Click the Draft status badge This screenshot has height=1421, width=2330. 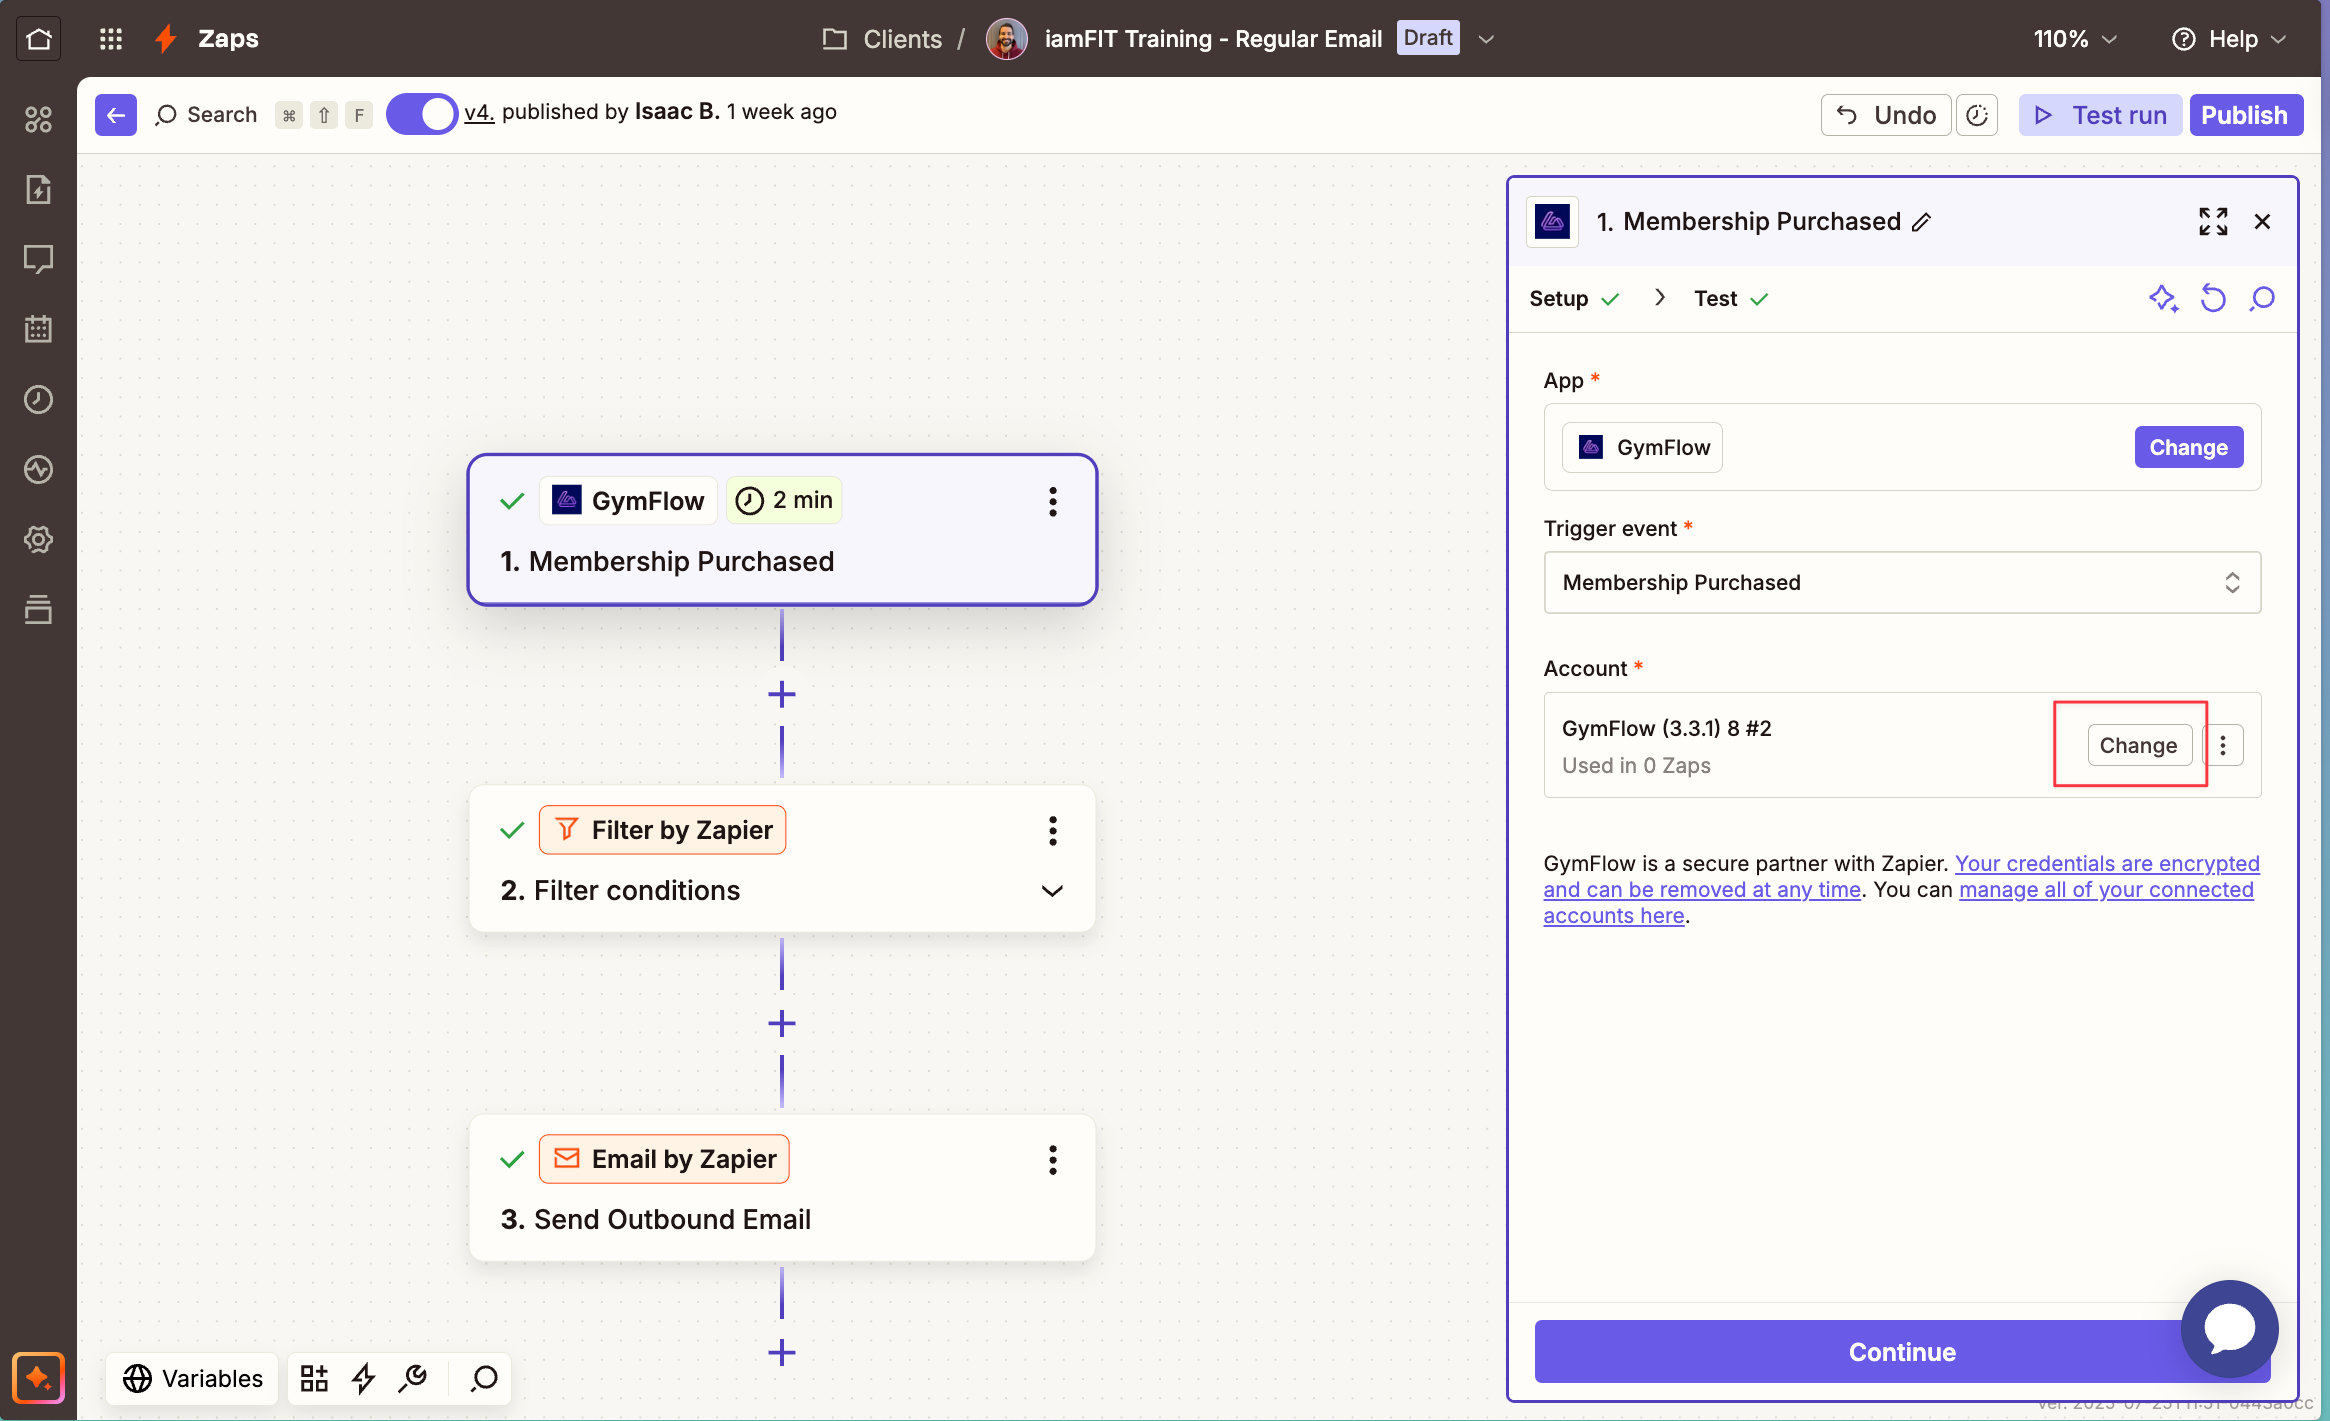[x=1428, y=38]
